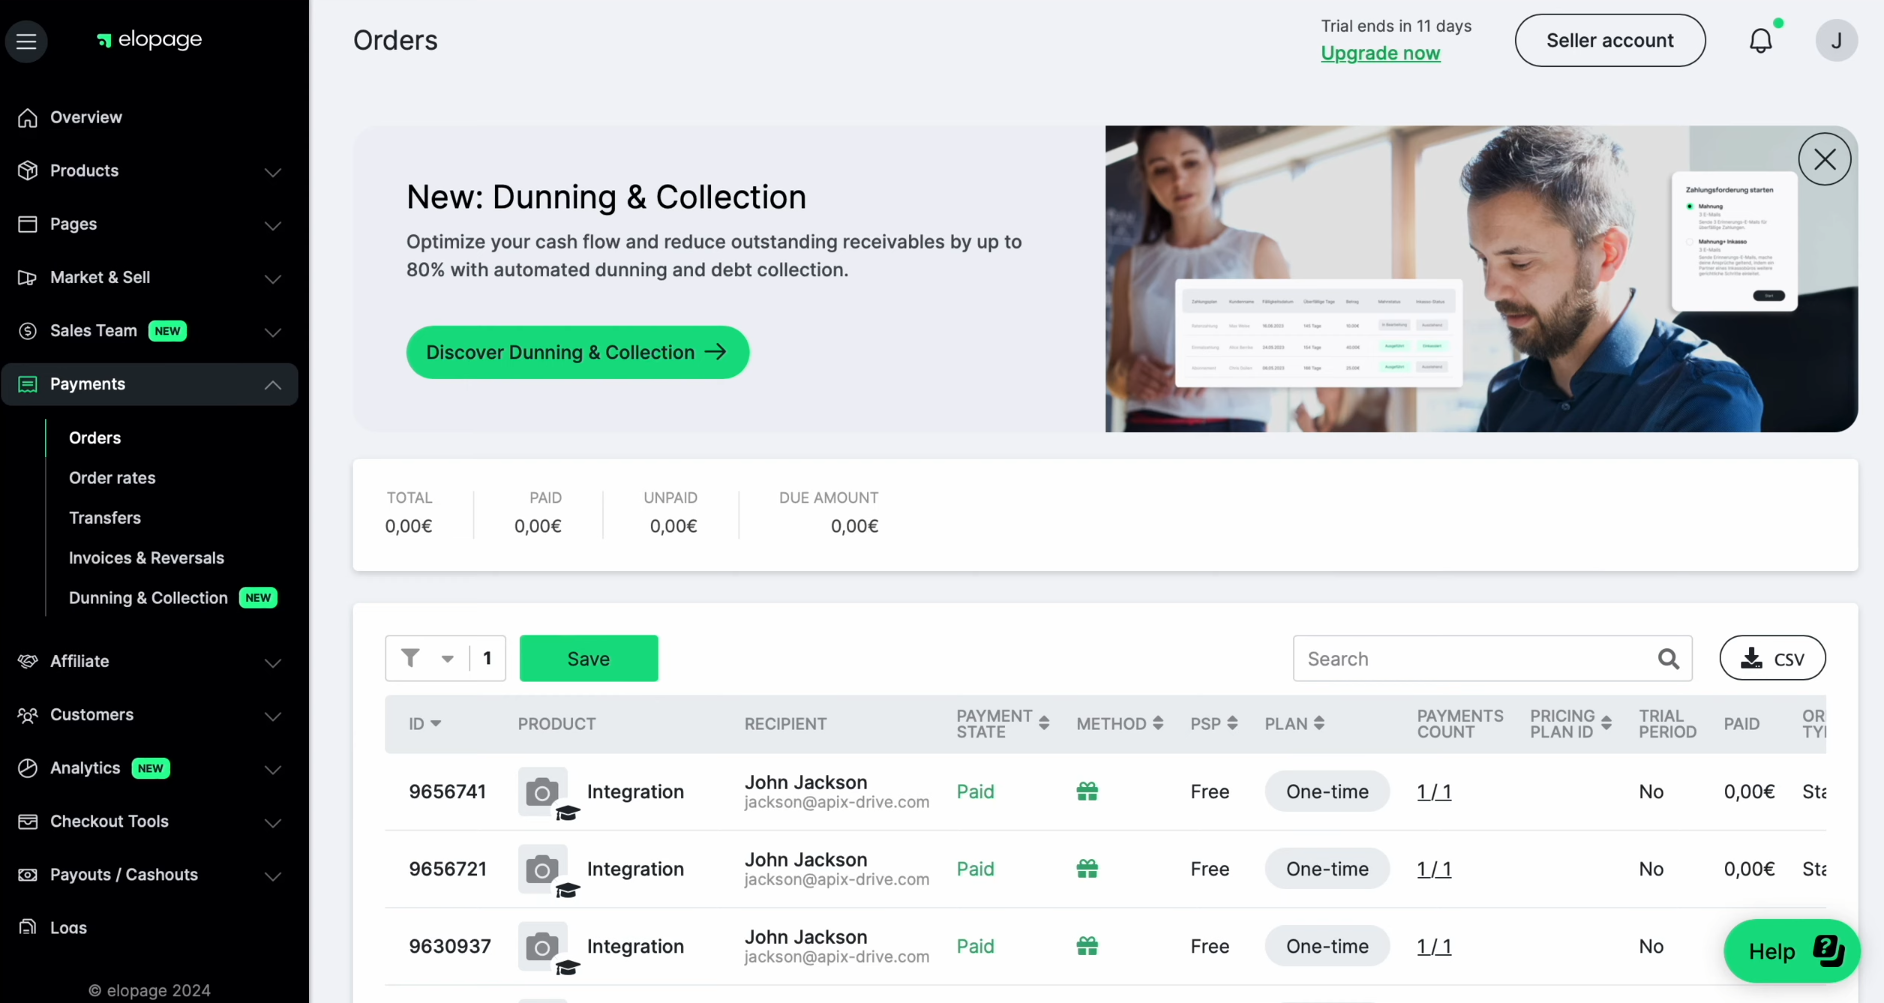Viewport: 1884px width, 1003px height.
Task: Click the Checkout Tools icon
Action: 28,821
